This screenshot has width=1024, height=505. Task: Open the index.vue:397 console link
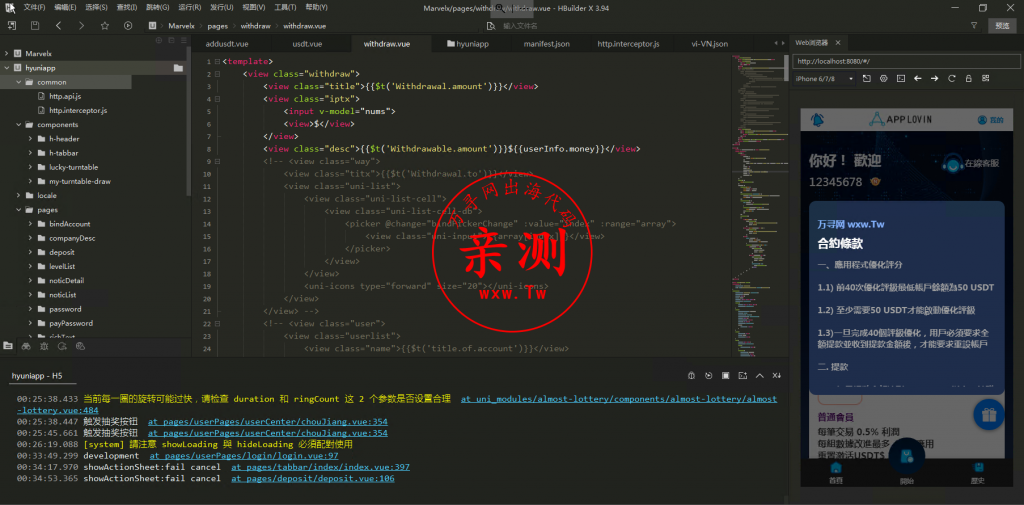(x=321, y=467)
